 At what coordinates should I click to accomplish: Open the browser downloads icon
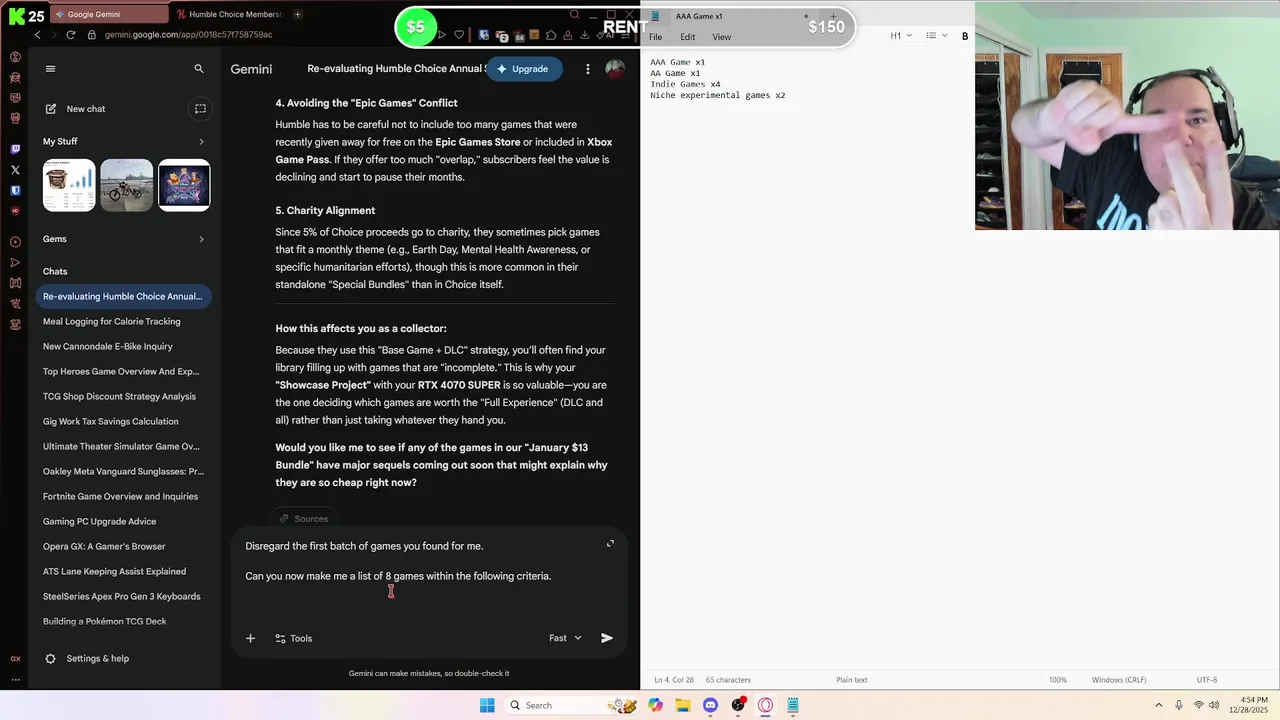[584, 34]
